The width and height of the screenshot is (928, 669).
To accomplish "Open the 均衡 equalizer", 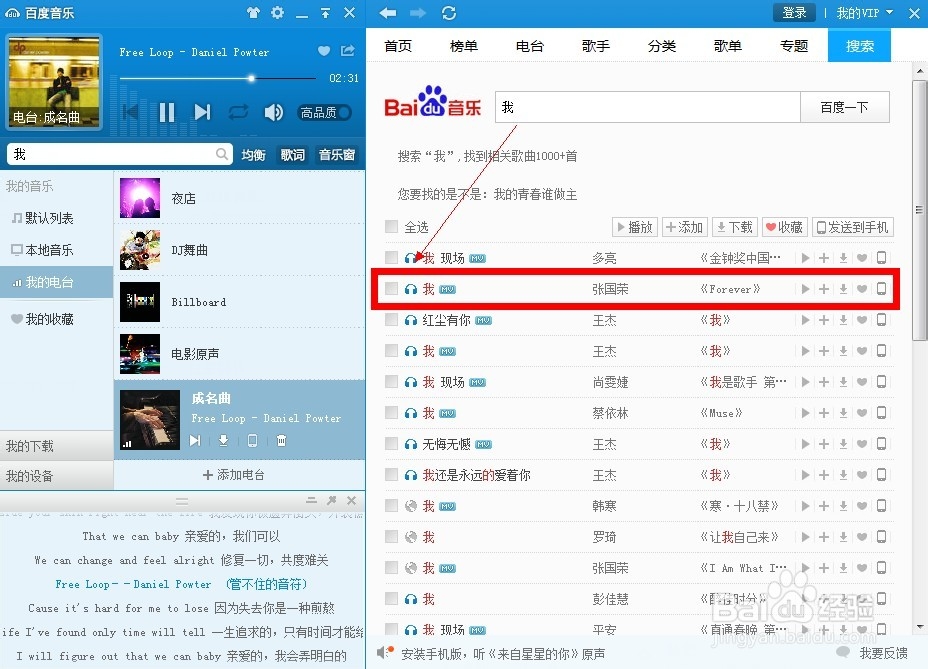I will coord(253,155).
